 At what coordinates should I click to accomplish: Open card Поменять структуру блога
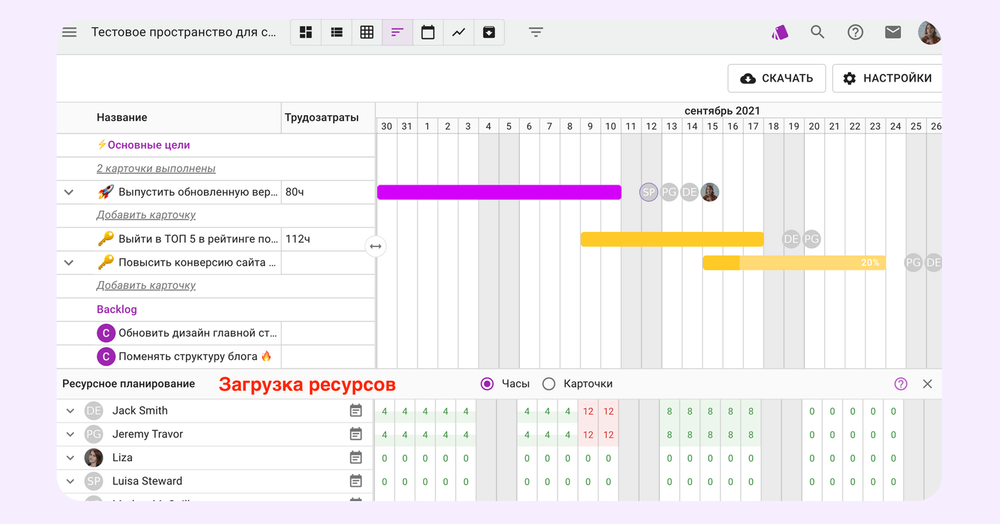pos(195,356)
